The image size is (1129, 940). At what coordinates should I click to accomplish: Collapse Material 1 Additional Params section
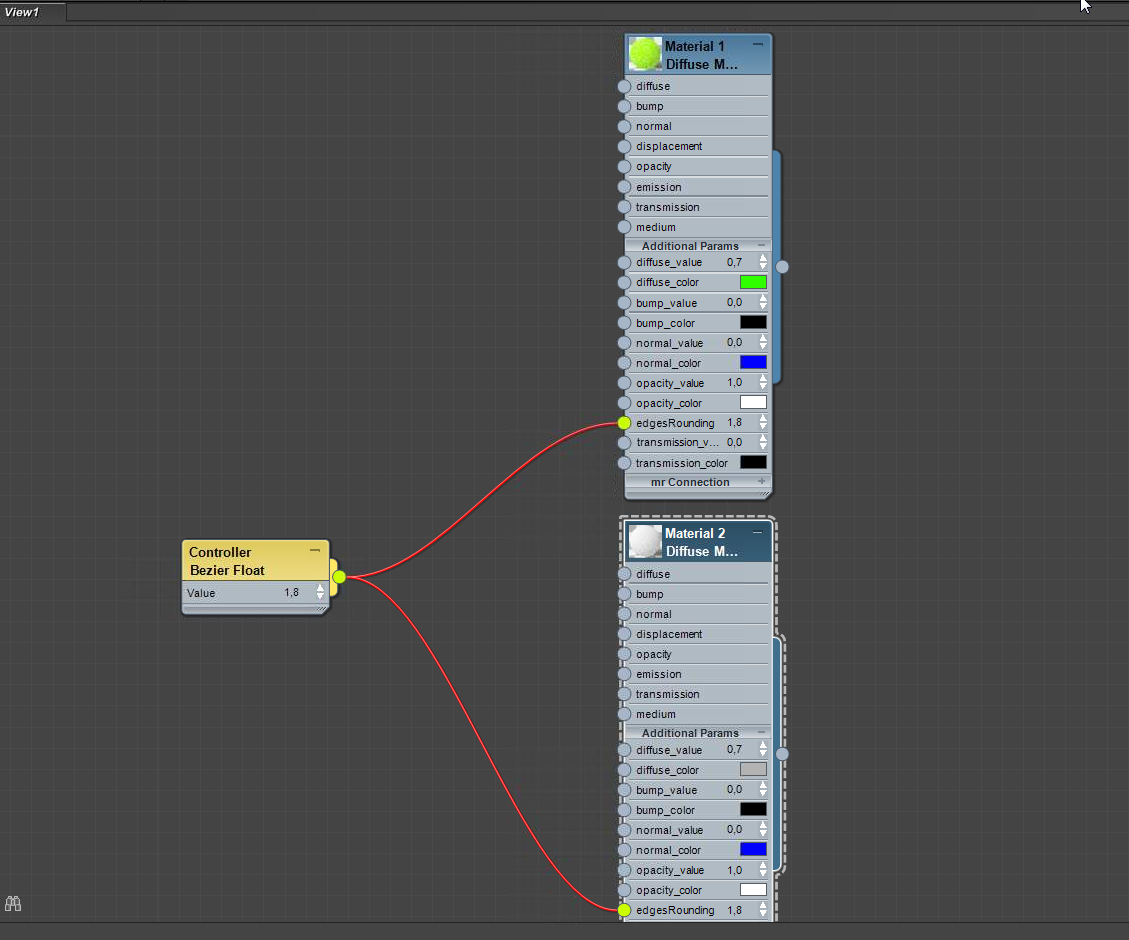coord(761,245)
